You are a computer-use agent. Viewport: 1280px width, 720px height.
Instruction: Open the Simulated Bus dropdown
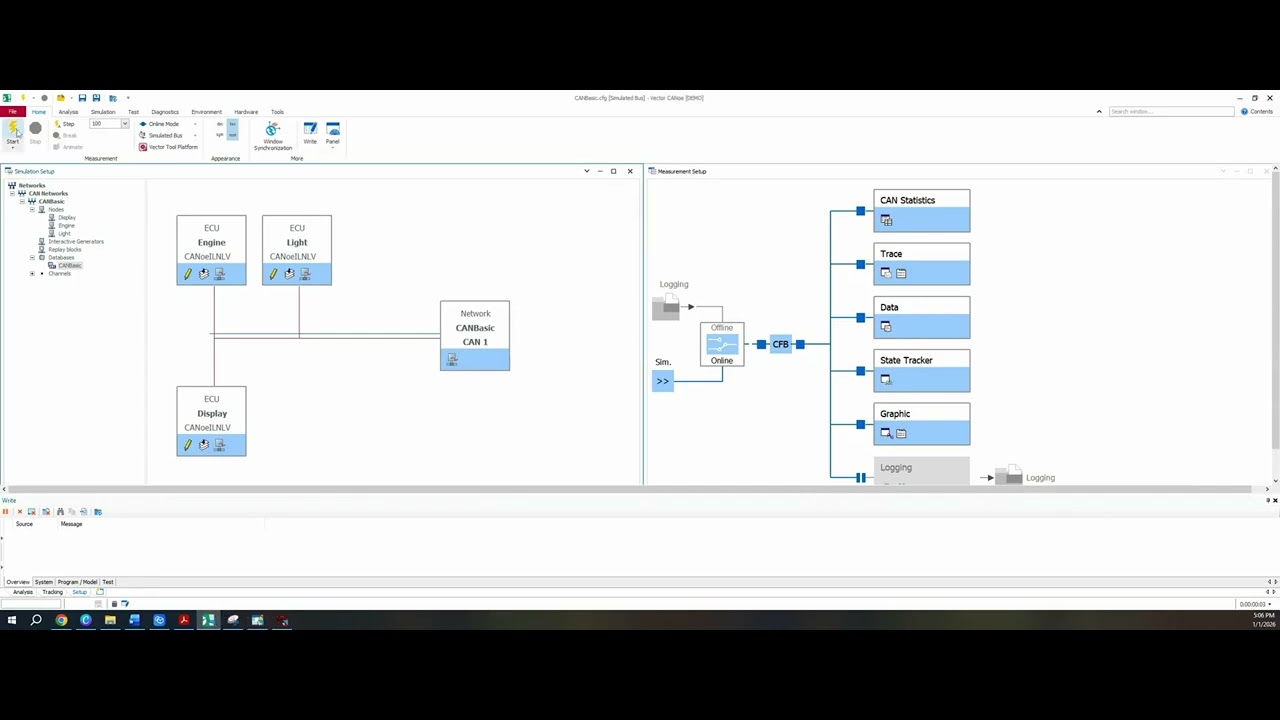click(x=195, y=135)
